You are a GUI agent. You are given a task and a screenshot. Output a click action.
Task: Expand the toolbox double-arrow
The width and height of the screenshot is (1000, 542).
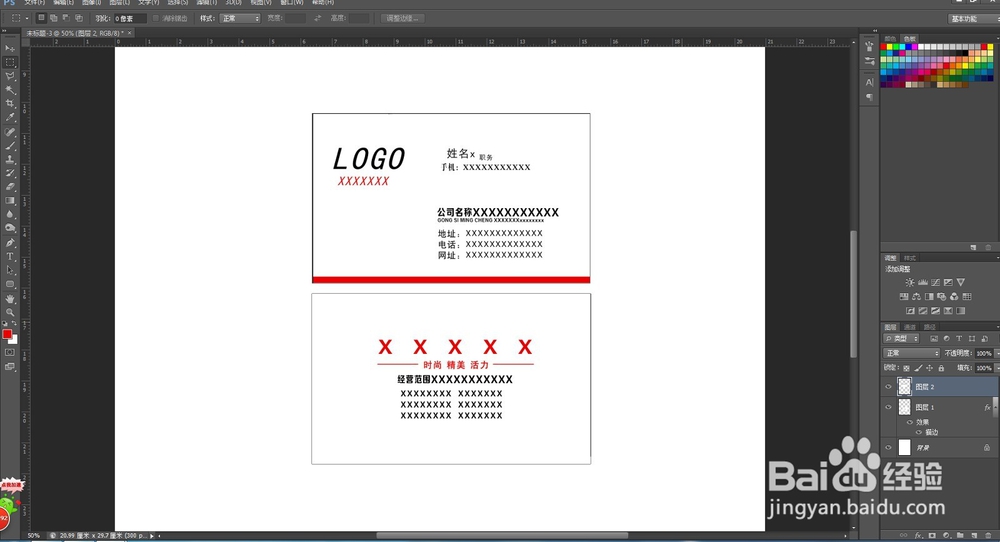[4, 31]
